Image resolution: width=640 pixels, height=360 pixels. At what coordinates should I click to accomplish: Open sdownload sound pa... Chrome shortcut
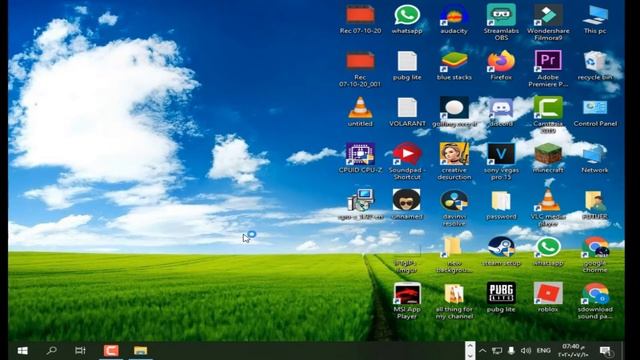click(595, 301)
